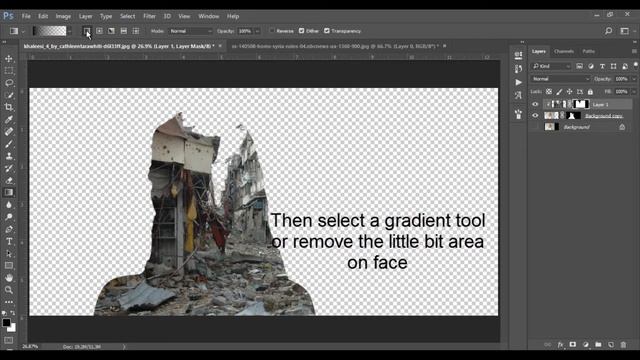
Task: Choose Angle Gradient style in options bar
Action: coord(111,31)
